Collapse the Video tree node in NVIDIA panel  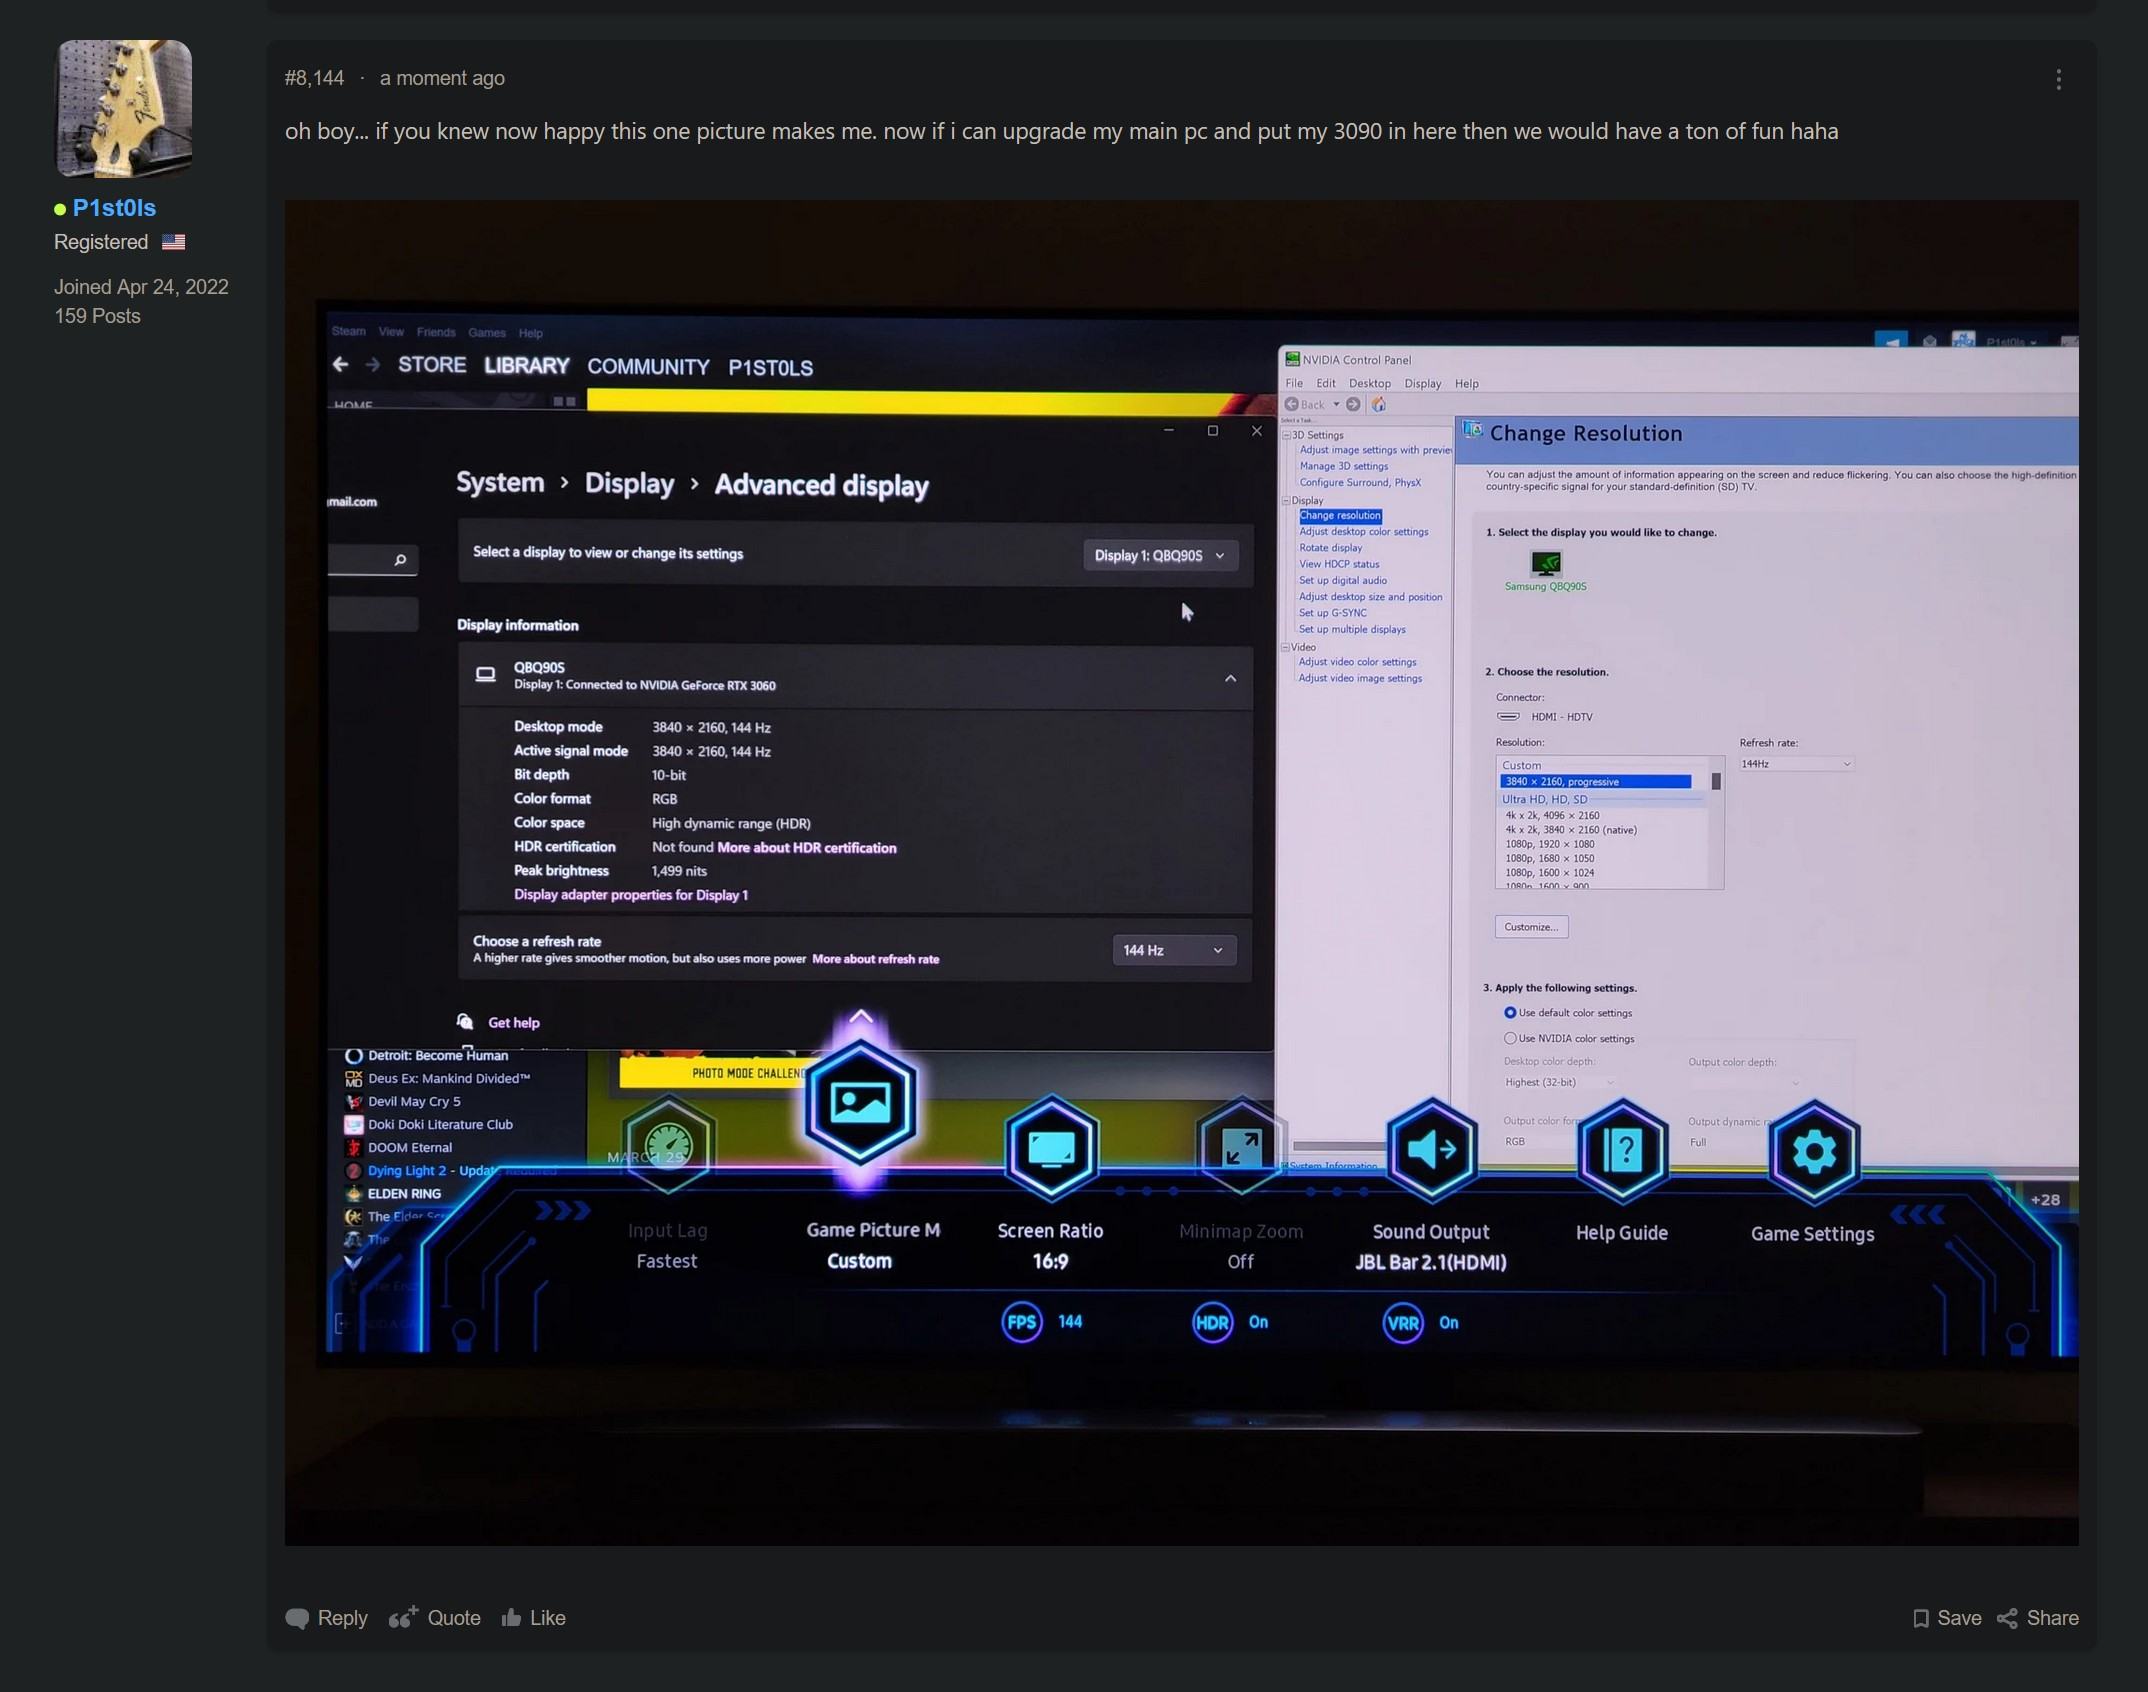1287,647
